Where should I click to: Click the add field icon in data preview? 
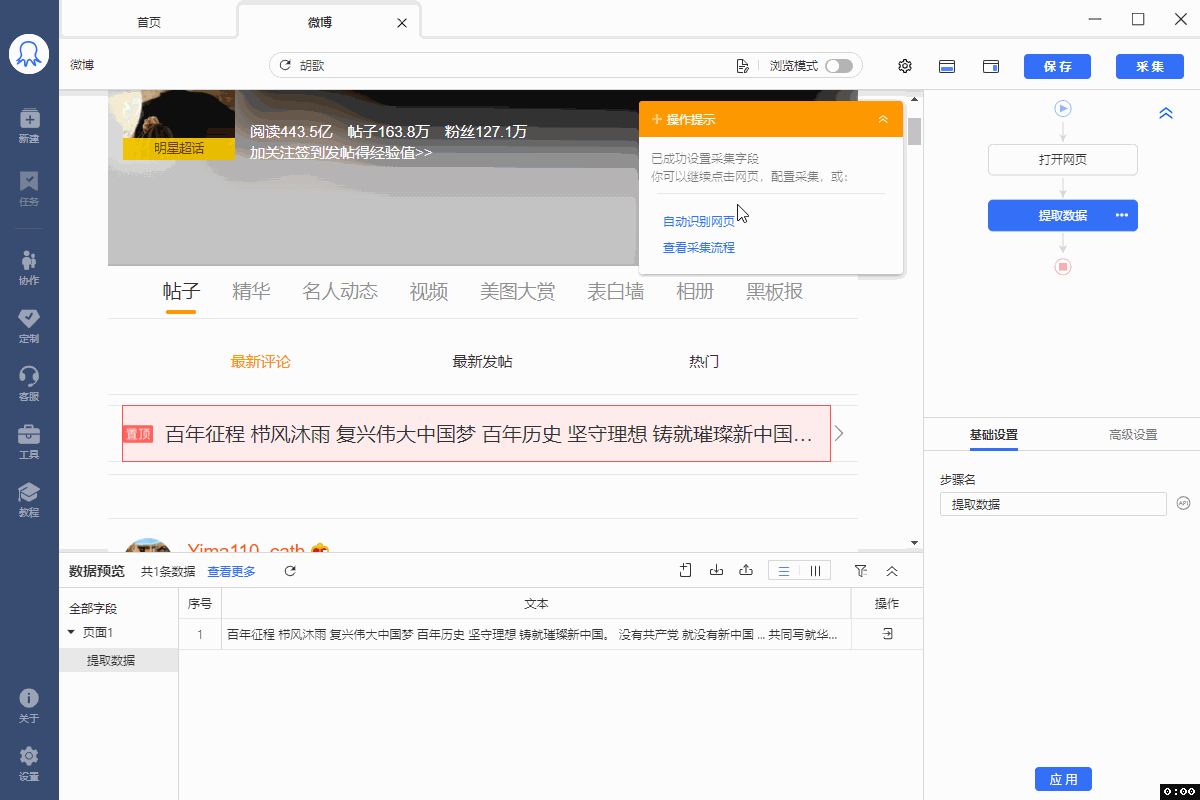click(686, 571)
